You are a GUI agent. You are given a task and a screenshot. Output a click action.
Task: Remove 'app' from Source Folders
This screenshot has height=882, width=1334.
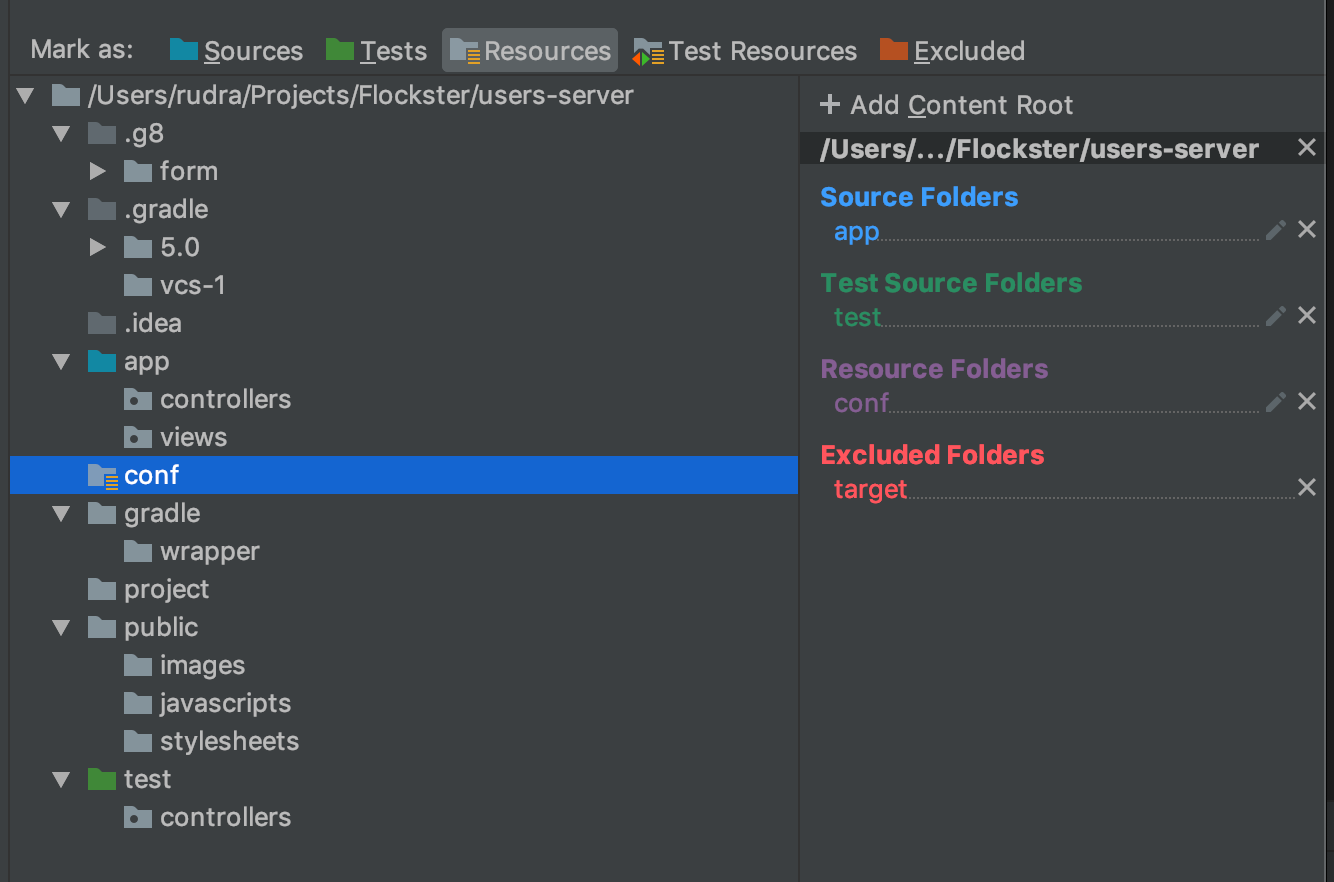coord(1307,229)
